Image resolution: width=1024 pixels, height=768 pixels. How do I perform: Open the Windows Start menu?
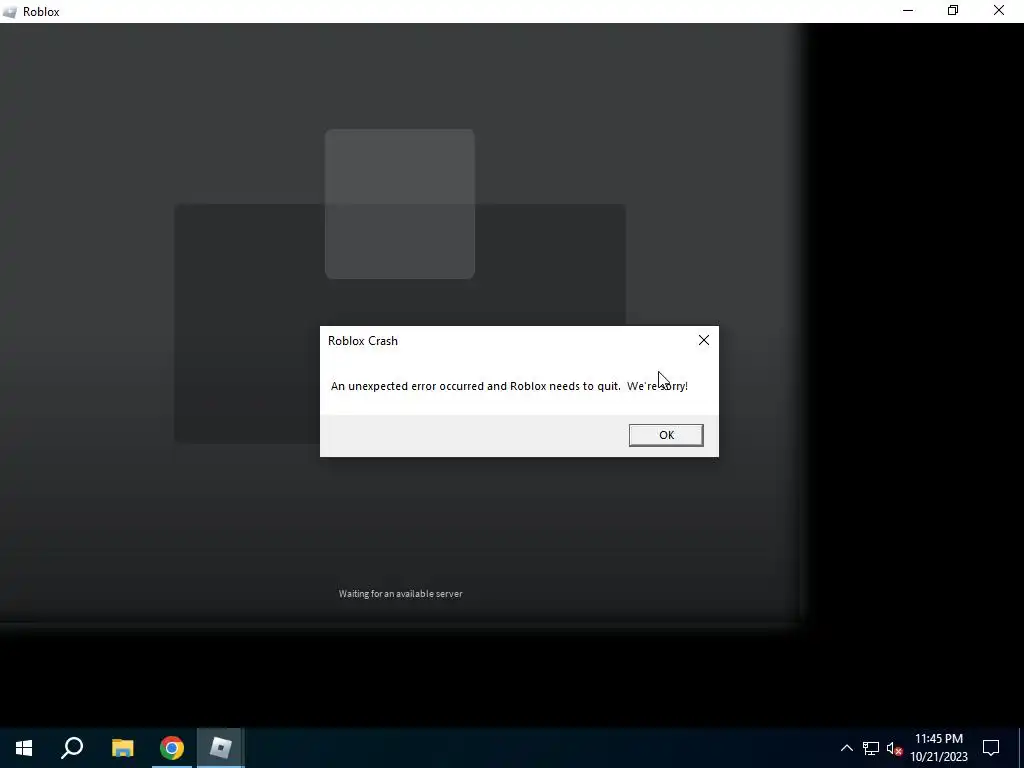(24, 748)
